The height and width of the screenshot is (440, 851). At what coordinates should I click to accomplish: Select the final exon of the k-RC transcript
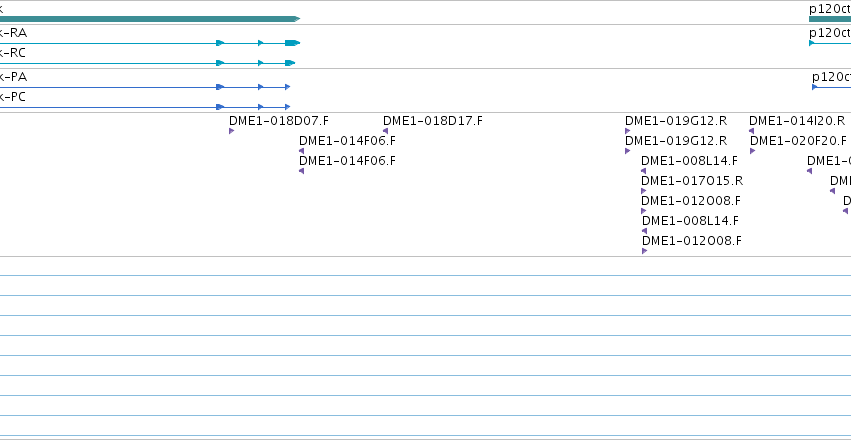point(290,63)
